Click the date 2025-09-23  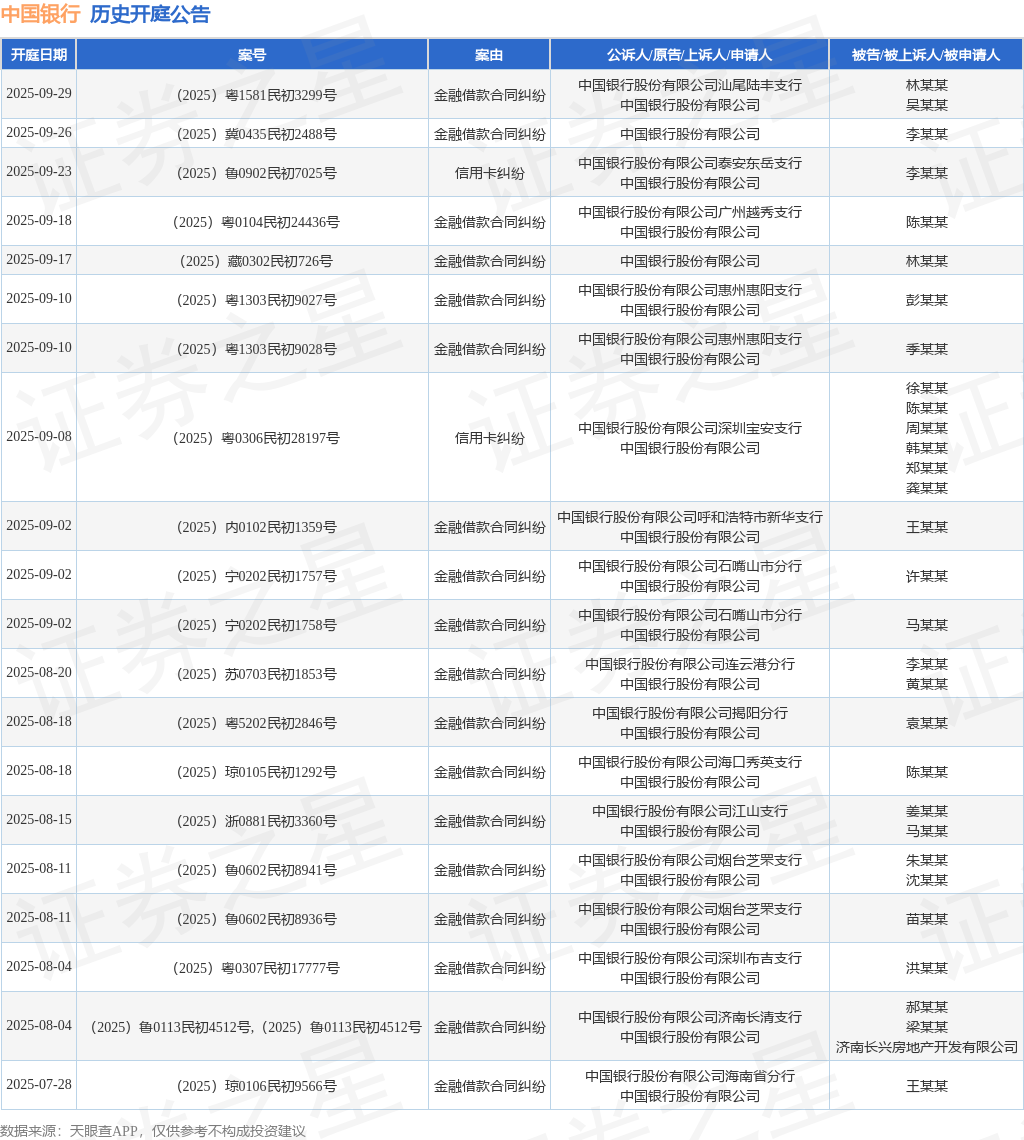click(39, 172)
